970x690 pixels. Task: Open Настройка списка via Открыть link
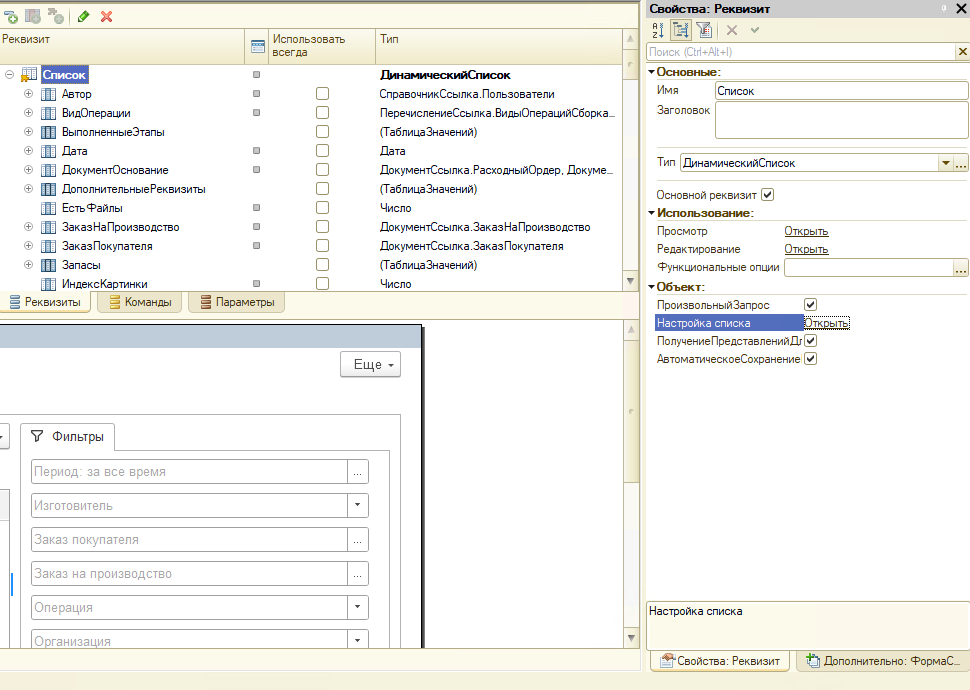pos(826,323)
